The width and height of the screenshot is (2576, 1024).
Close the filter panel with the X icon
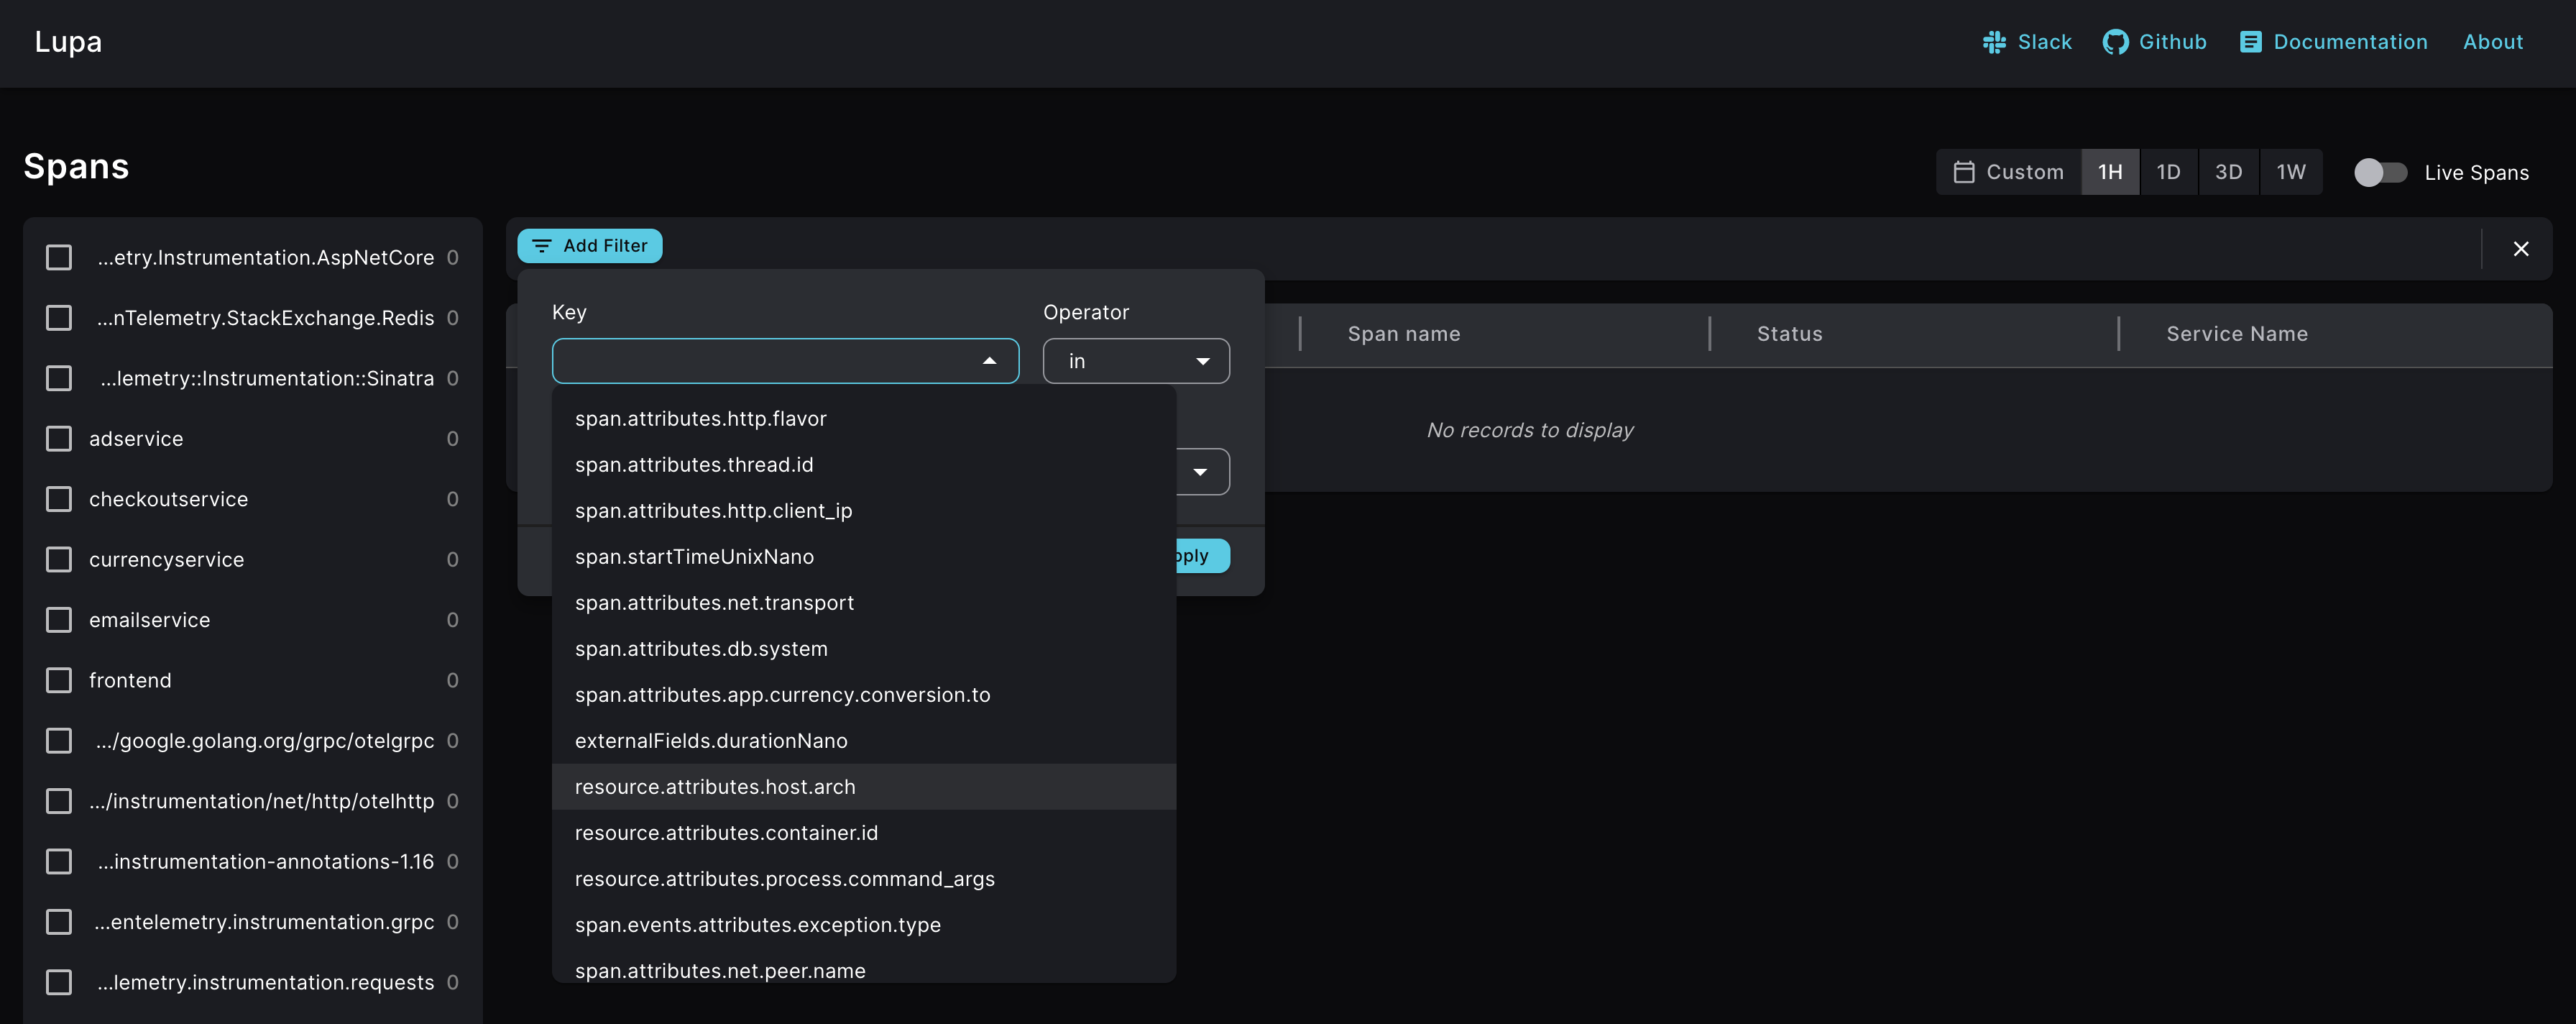2521,249
